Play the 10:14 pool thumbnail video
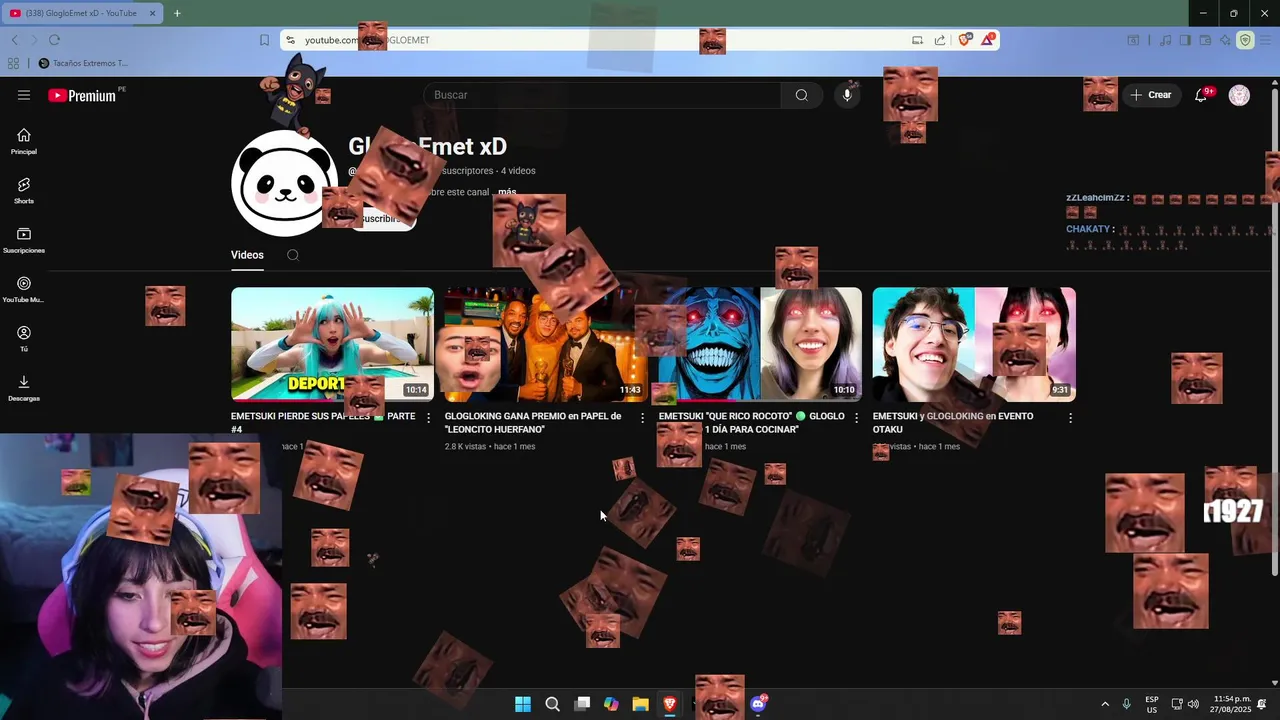Screen dimensions: 1280x720 tap(332, 344)
